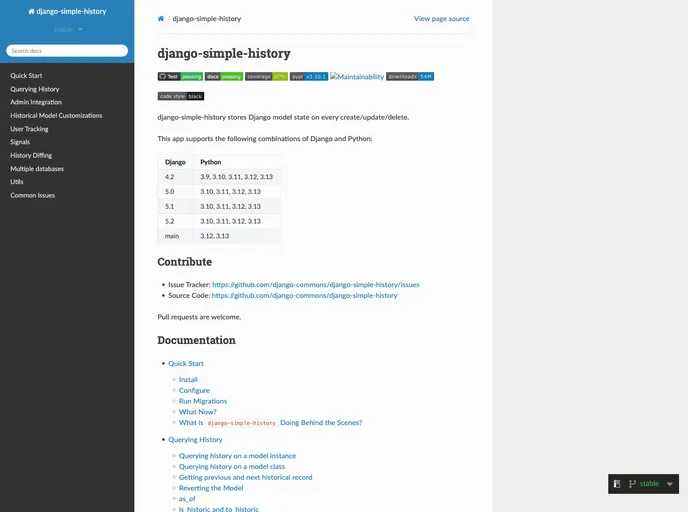
Task: Open the What Now? link
Action: [x=198, y=412]
